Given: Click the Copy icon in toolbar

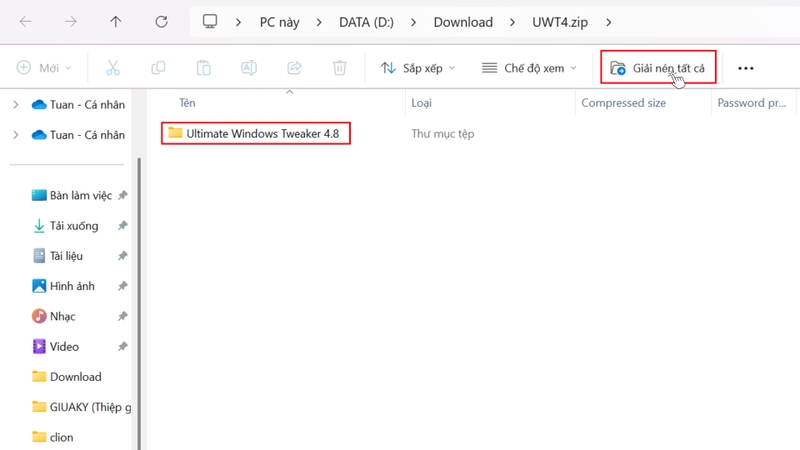Looking at the screenshot, I should (158, 68).
